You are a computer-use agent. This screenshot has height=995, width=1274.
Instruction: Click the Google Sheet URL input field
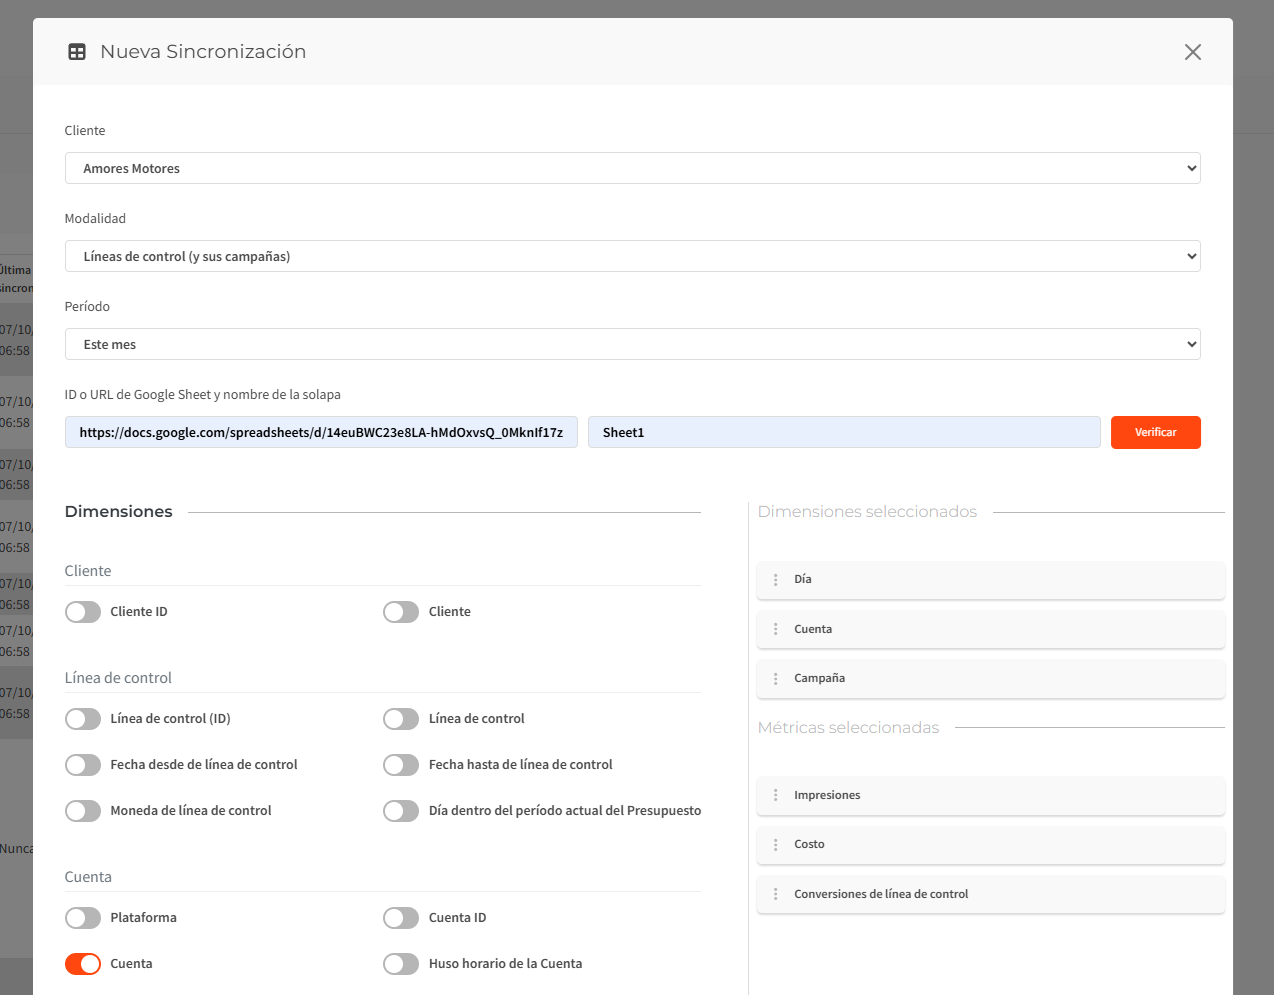tap(321, 433)
